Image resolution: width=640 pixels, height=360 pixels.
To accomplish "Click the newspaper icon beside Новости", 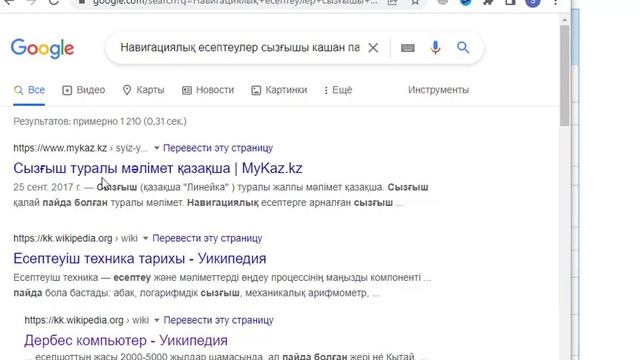I will click(187, 90).
